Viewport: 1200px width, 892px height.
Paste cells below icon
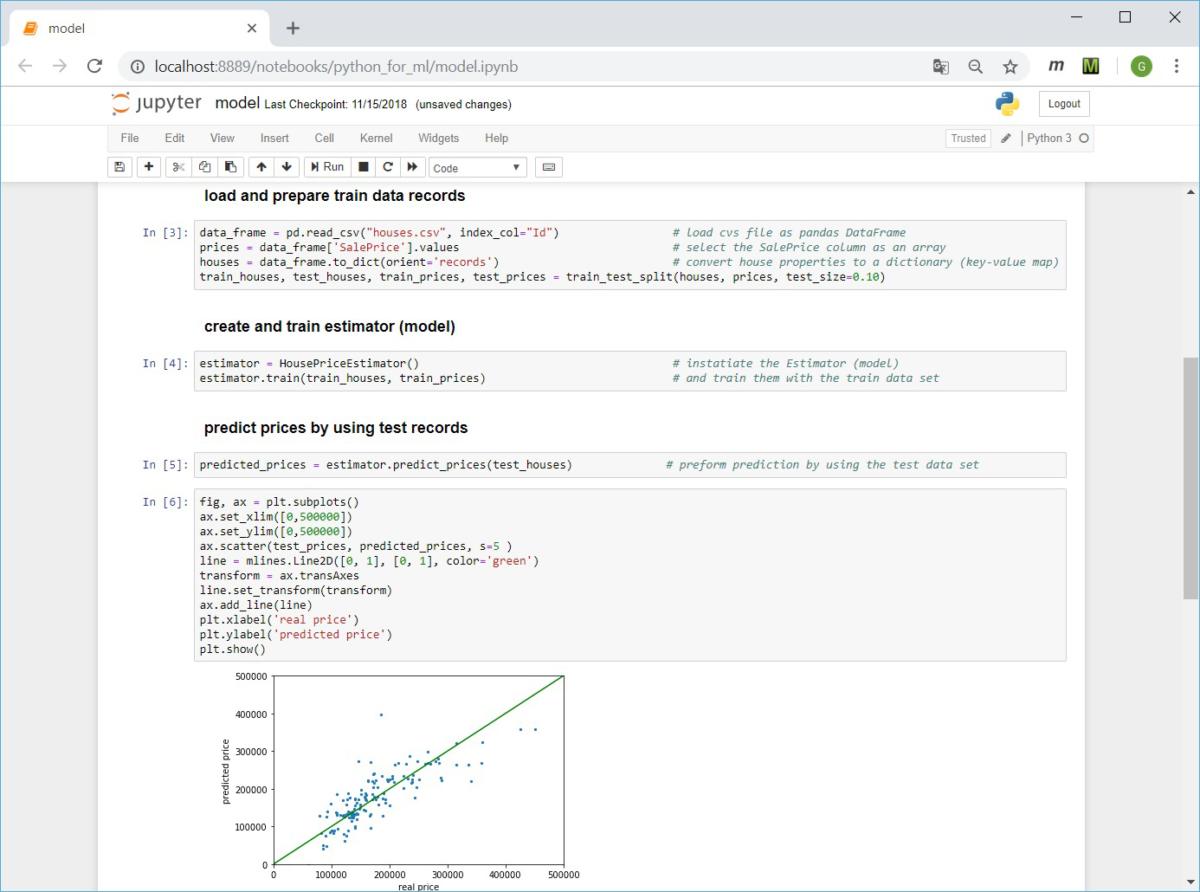[229, 167]
